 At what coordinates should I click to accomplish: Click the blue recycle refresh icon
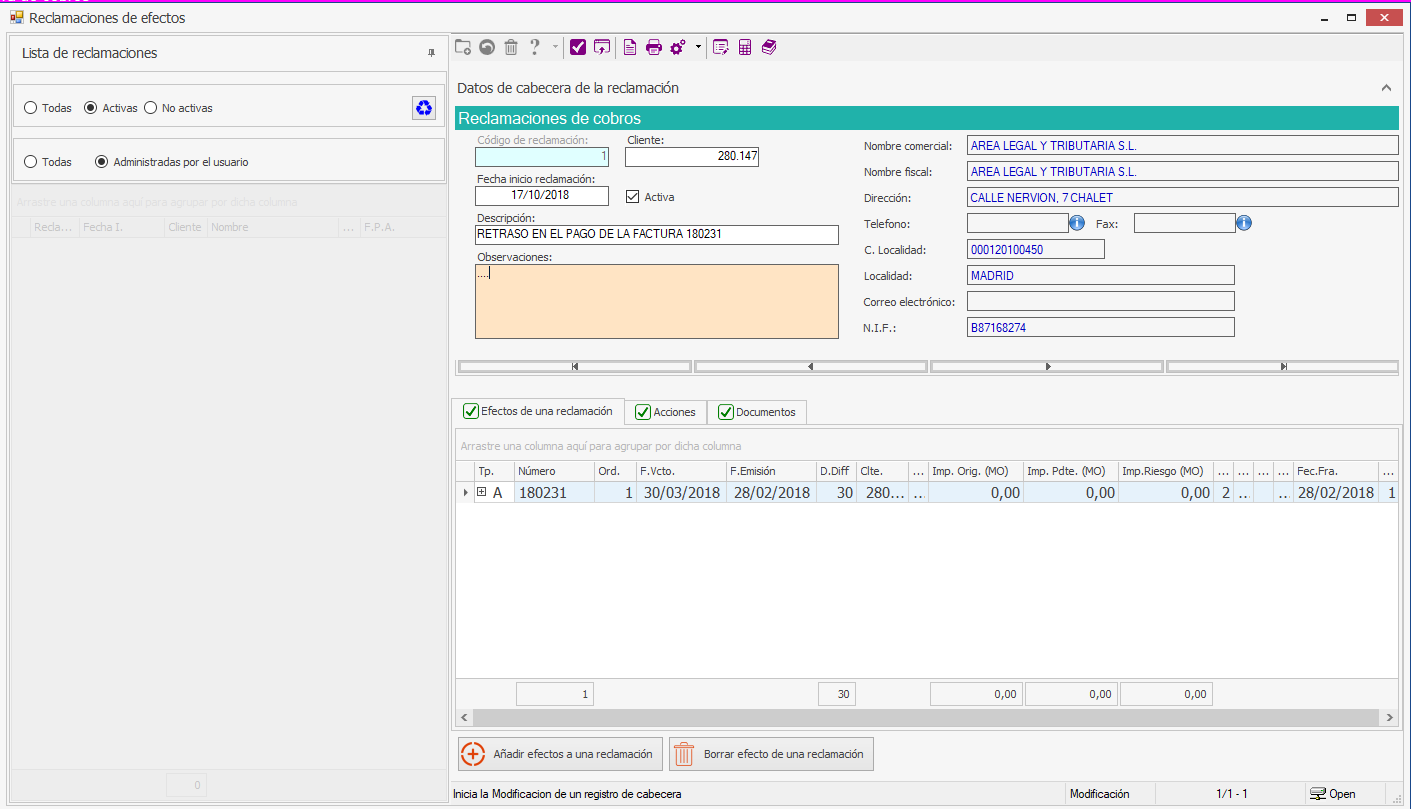[424, 108]
